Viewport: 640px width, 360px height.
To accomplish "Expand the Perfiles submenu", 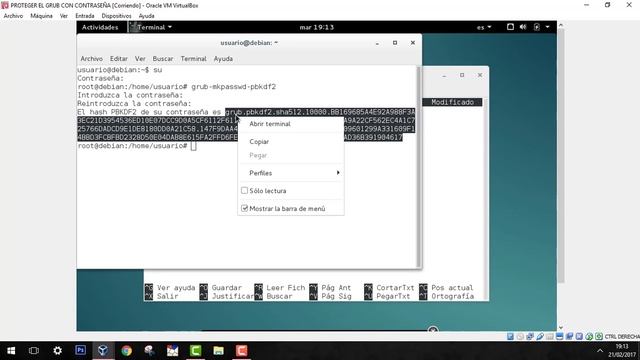I will [291, 173].
